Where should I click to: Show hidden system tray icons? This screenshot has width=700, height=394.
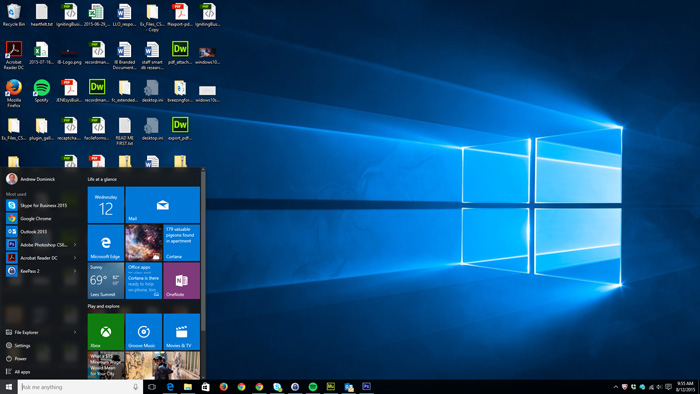616,387
